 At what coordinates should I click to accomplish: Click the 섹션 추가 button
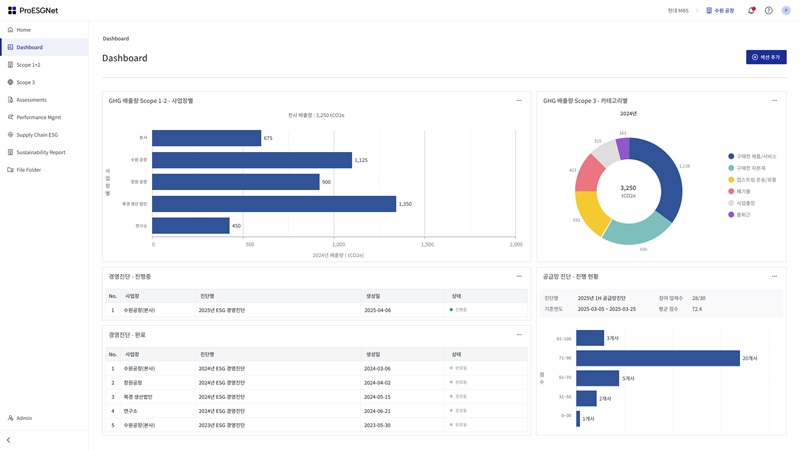(x=766, y=57)
